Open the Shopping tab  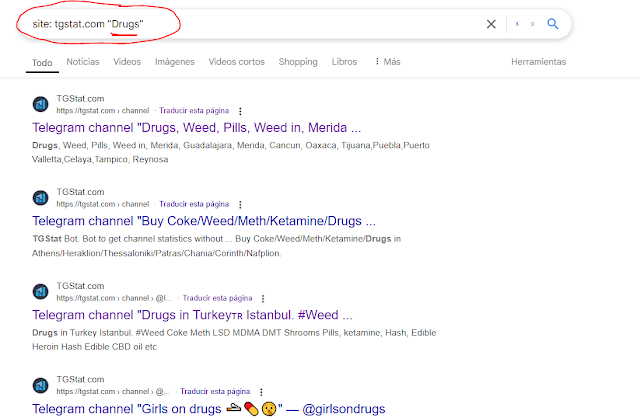coord(298,62)
